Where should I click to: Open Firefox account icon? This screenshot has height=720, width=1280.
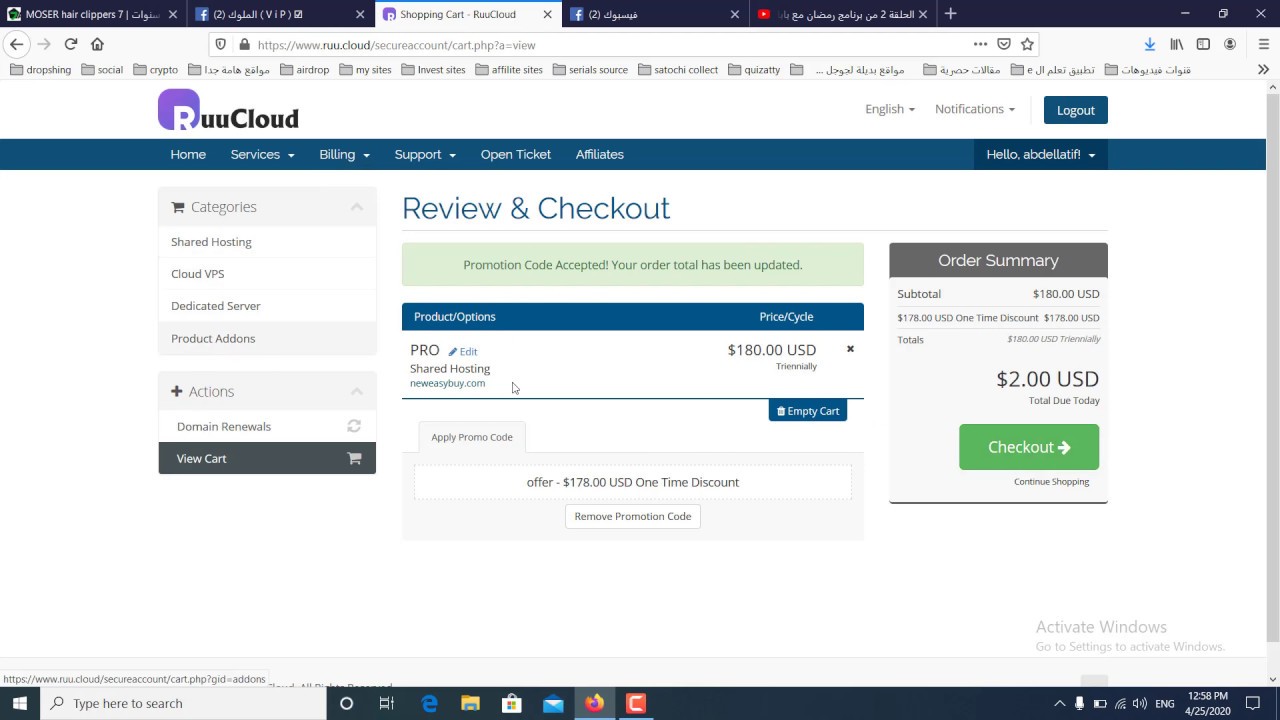tap(1230, 44)
